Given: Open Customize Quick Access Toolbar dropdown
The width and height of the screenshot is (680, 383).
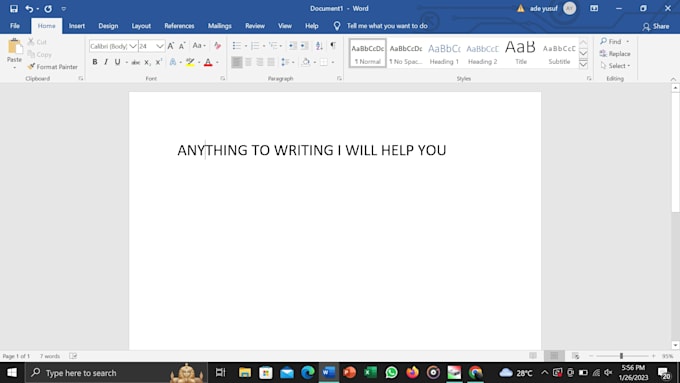Looking at the screenshot, I should point(63,9).
